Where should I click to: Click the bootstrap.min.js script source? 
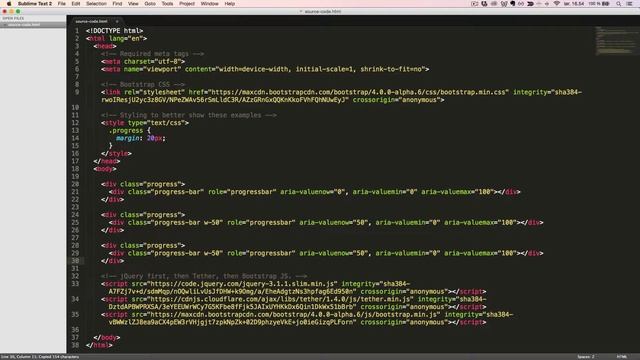click(293, 315)
